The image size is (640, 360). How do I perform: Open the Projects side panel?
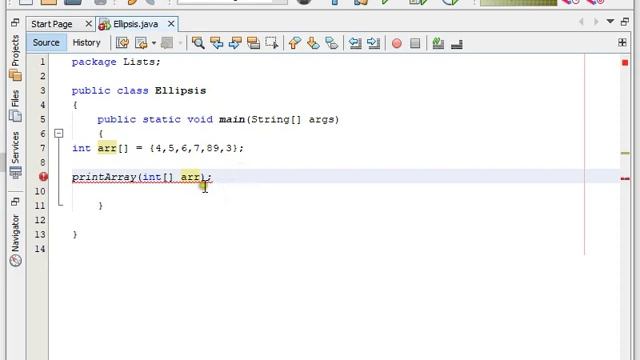[15, 51]
